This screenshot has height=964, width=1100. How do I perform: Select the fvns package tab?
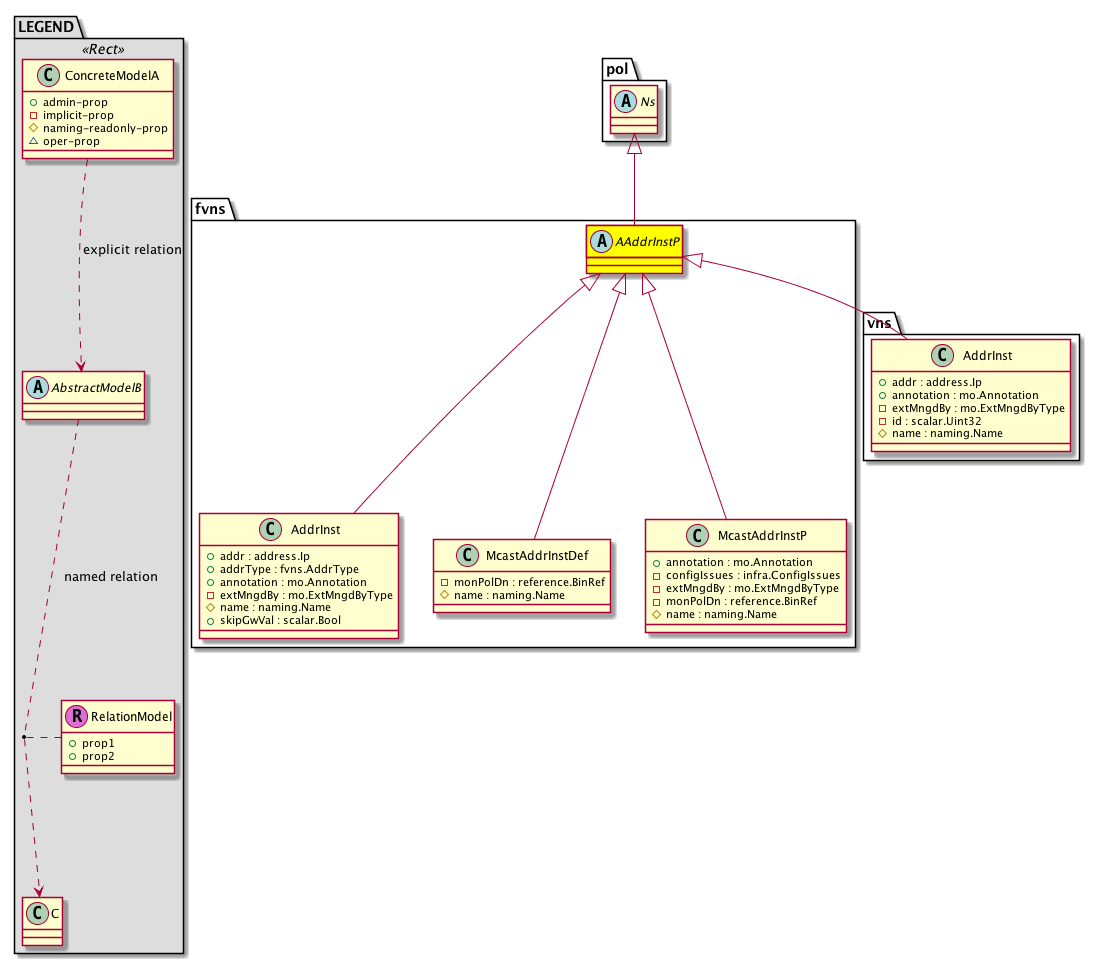212,209
